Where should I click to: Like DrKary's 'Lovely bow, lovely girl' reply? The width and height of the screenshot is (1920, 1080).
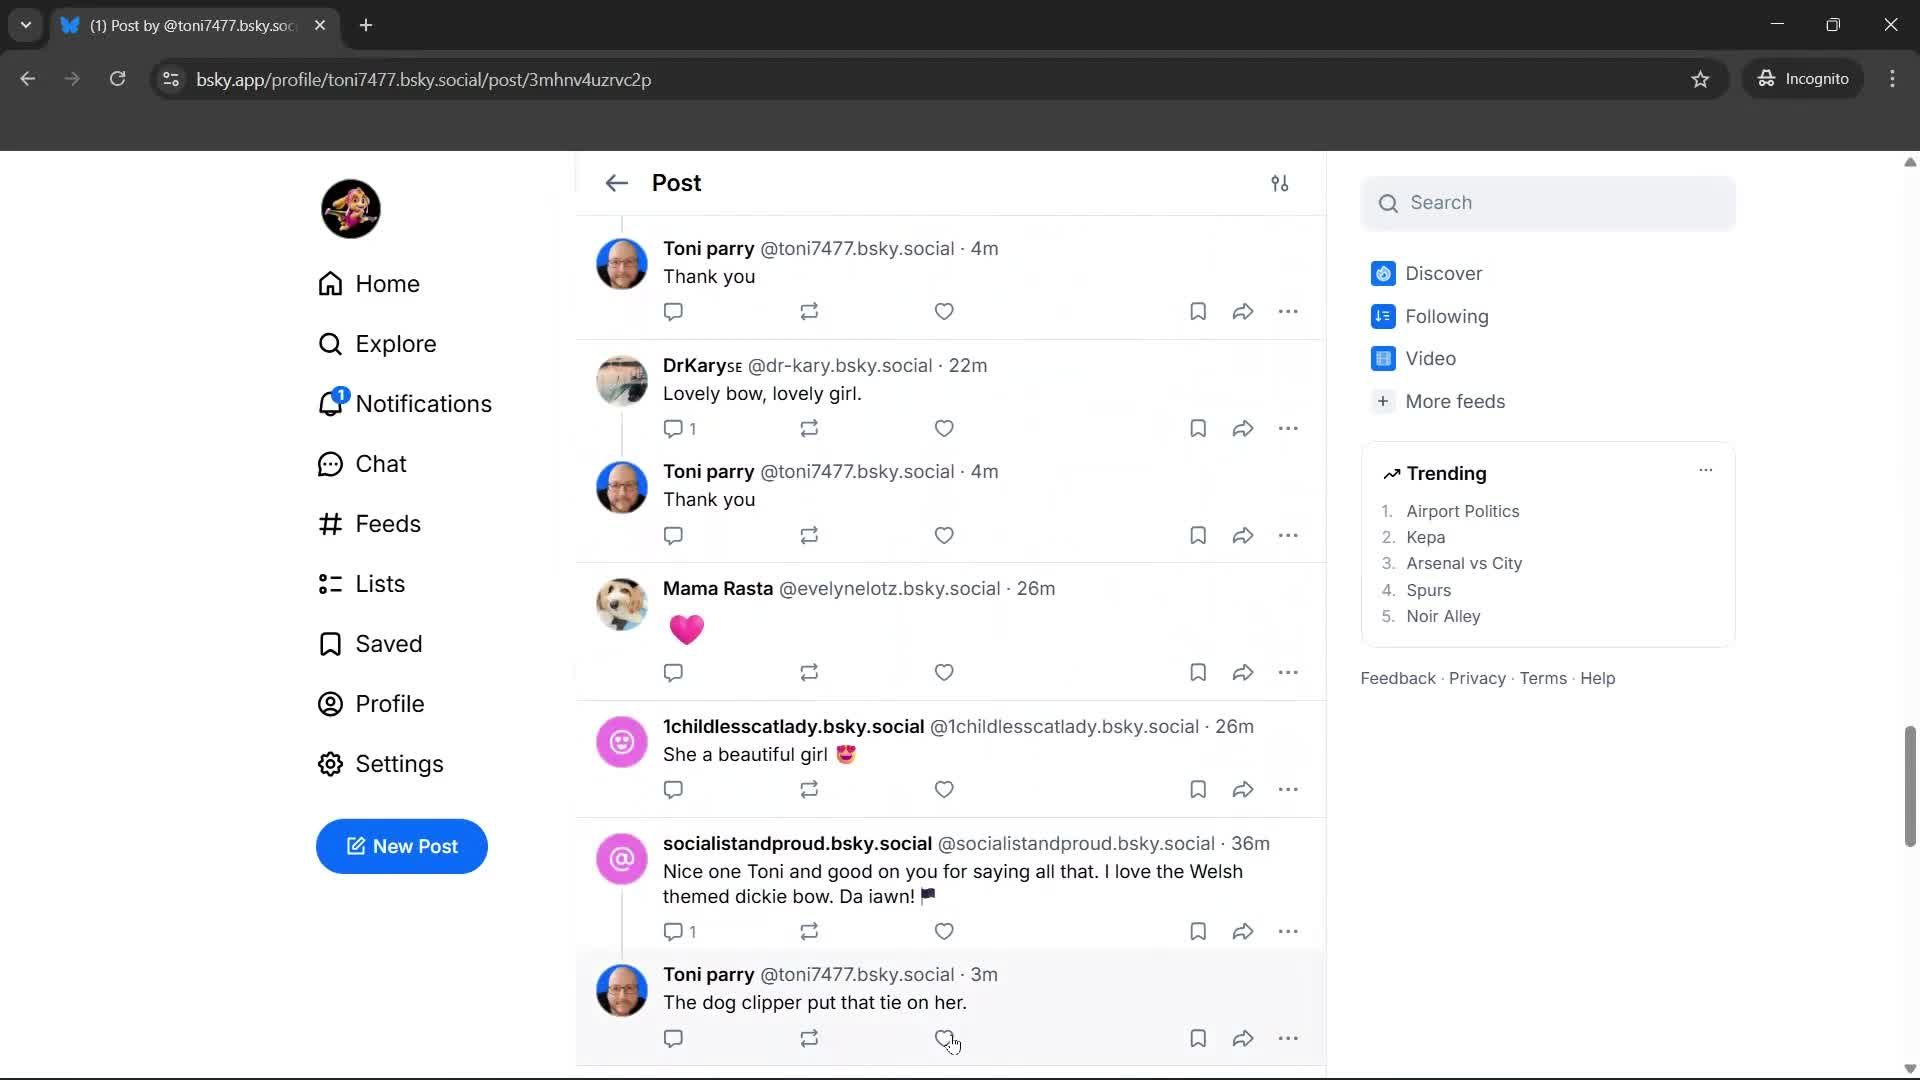pos(943,429)
